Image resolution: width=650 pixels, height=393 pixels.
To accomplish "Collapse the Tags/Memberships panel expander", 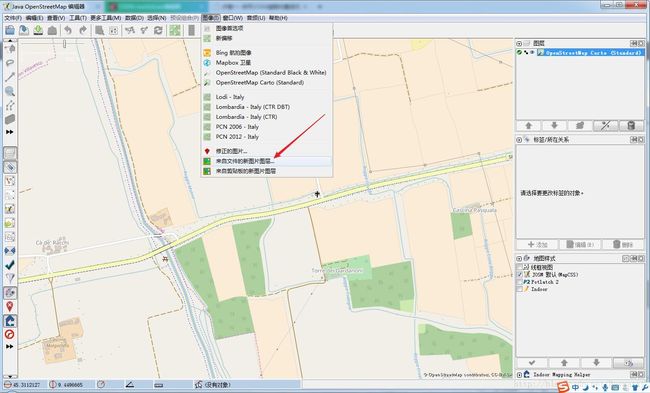I will pos(519,140).
